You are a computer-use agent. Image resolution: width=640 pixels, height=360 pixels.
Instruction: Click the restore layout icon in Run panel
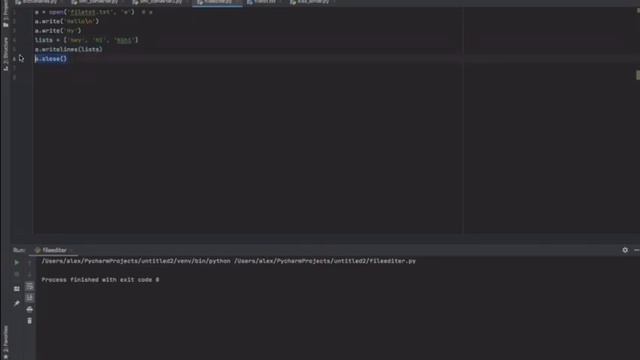click(17, 289)
